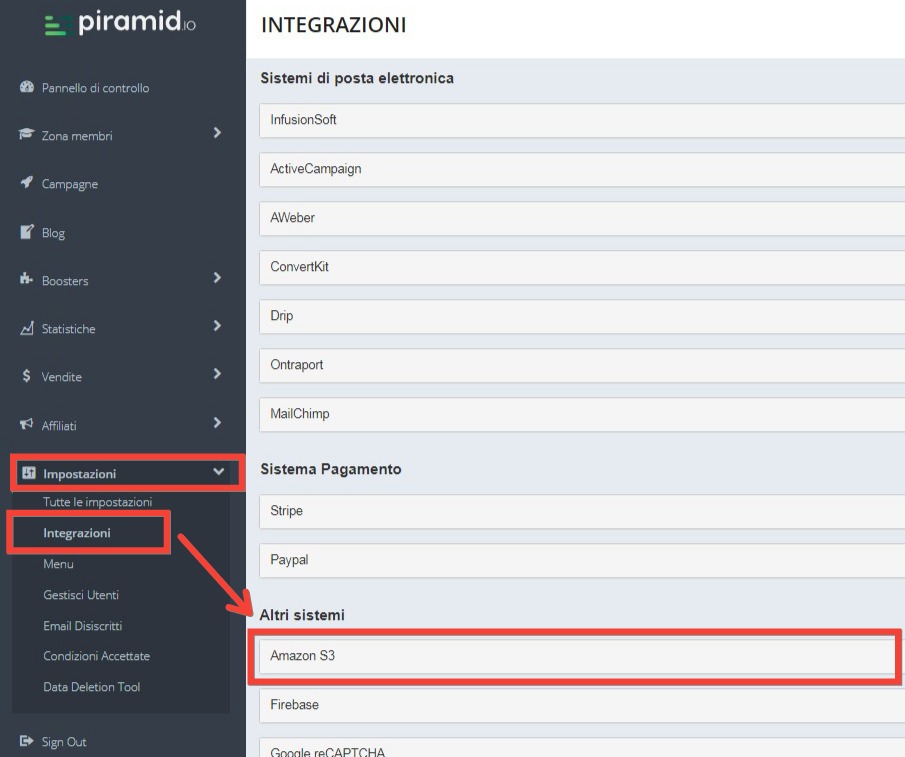Open the Zona membri menu

77,136
